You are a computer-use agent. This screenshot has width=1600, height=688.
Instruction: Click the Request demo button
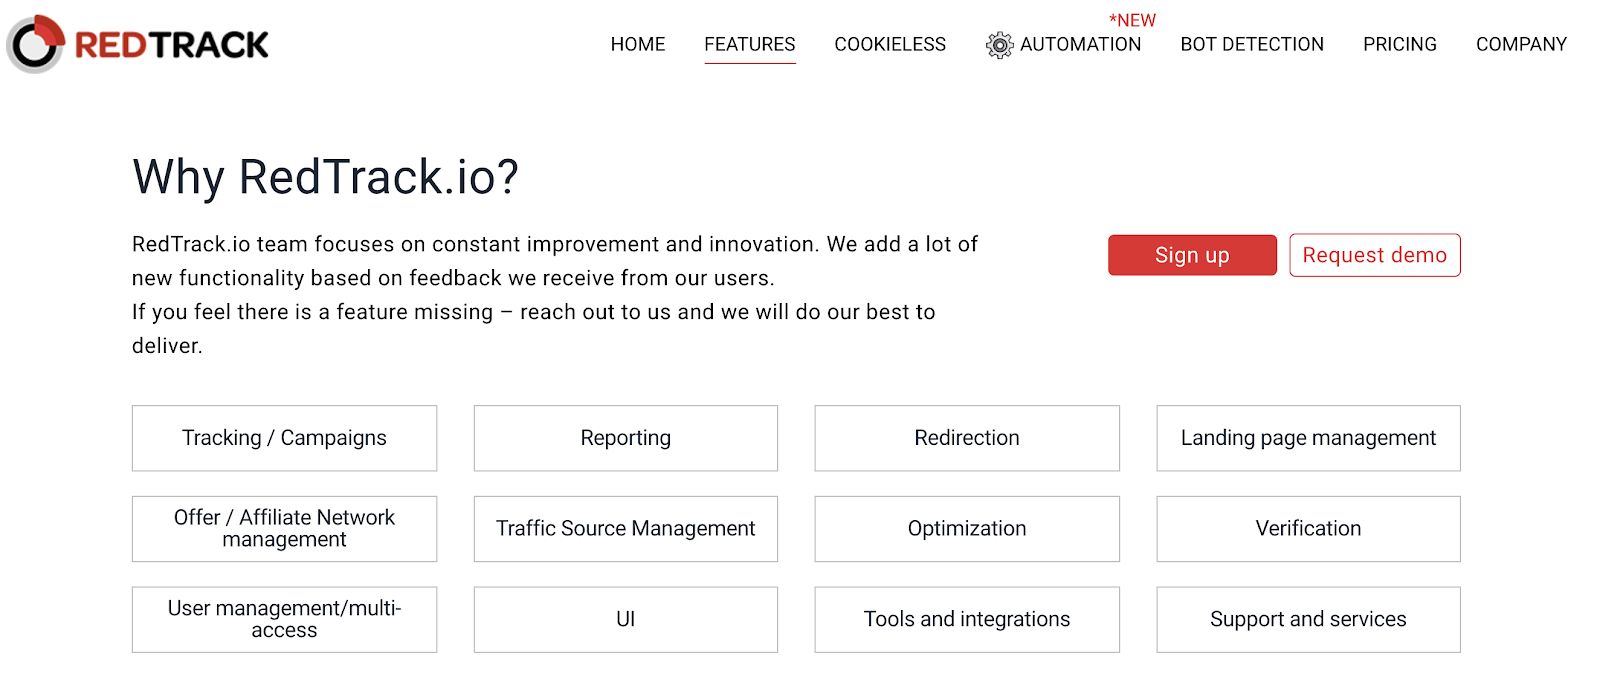(x=1375, y=255)
